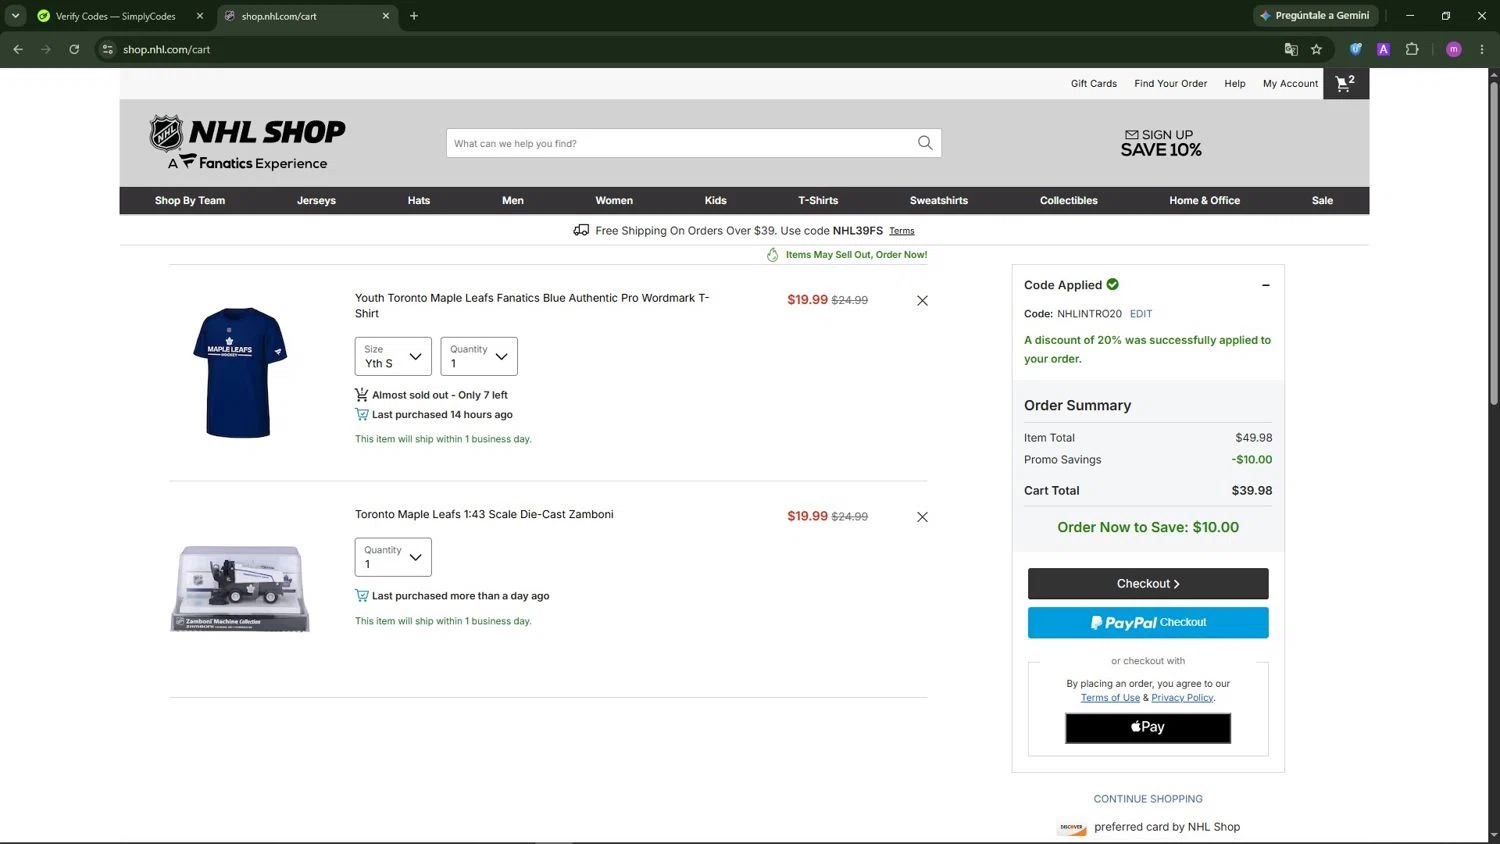
Task: Open the browser extensions puzzle icon
Action: coord(1412,49)
